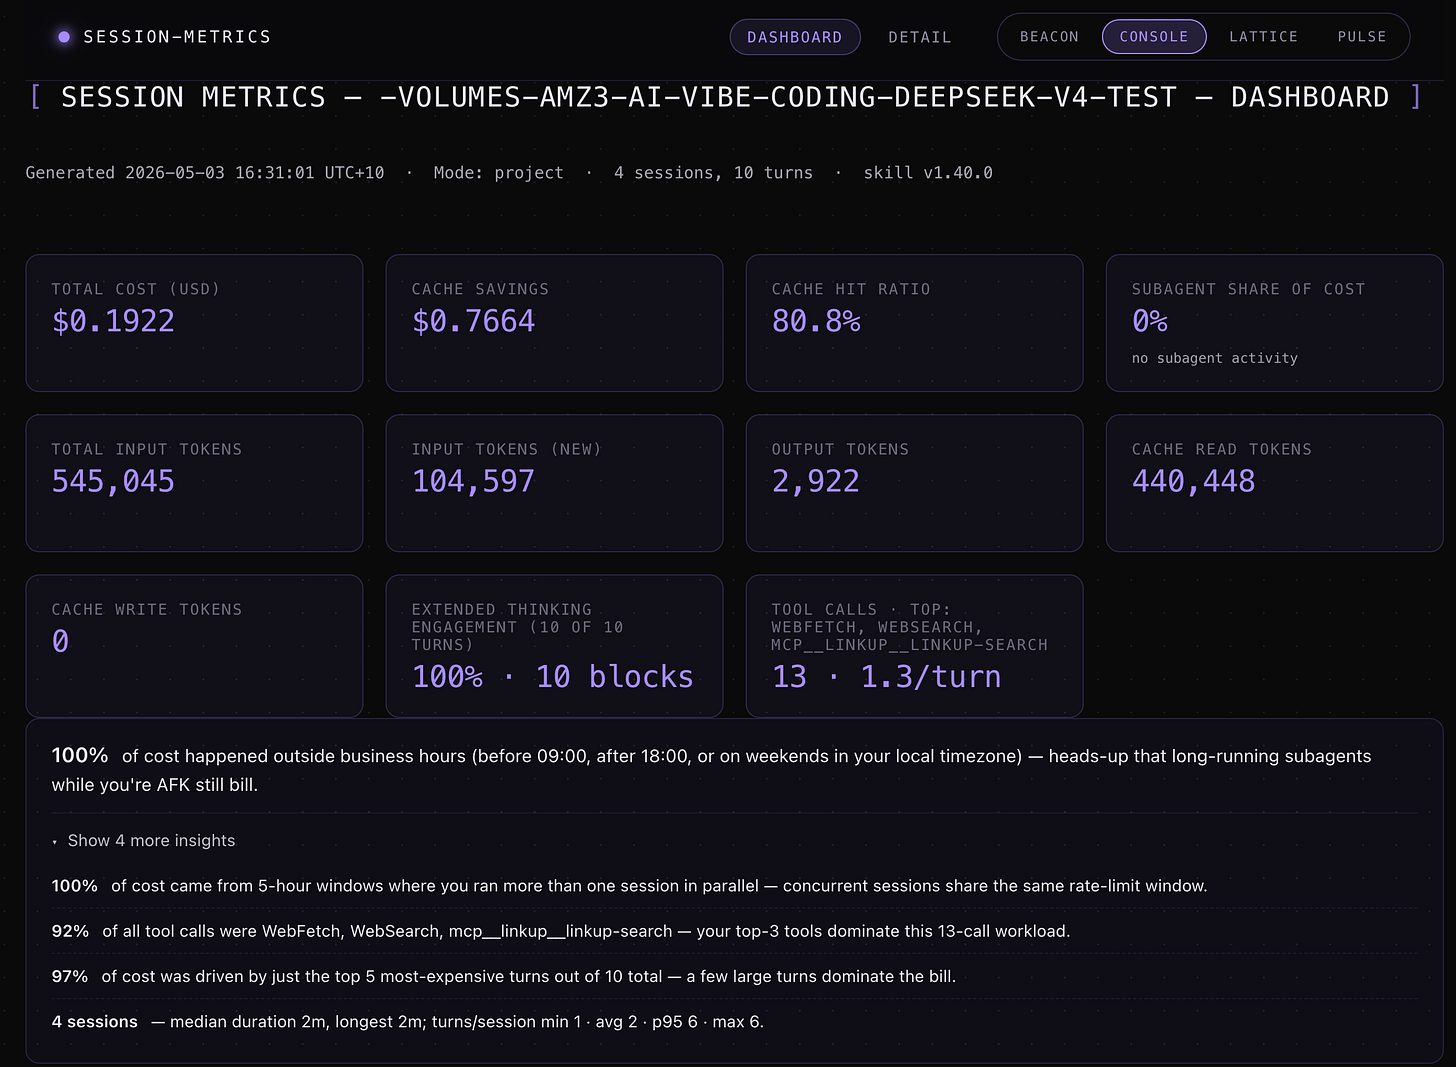1456x1067 pixels.
Task: Click the "Mode: project" text
Action: pyautogui.click(x=498, y=173)
